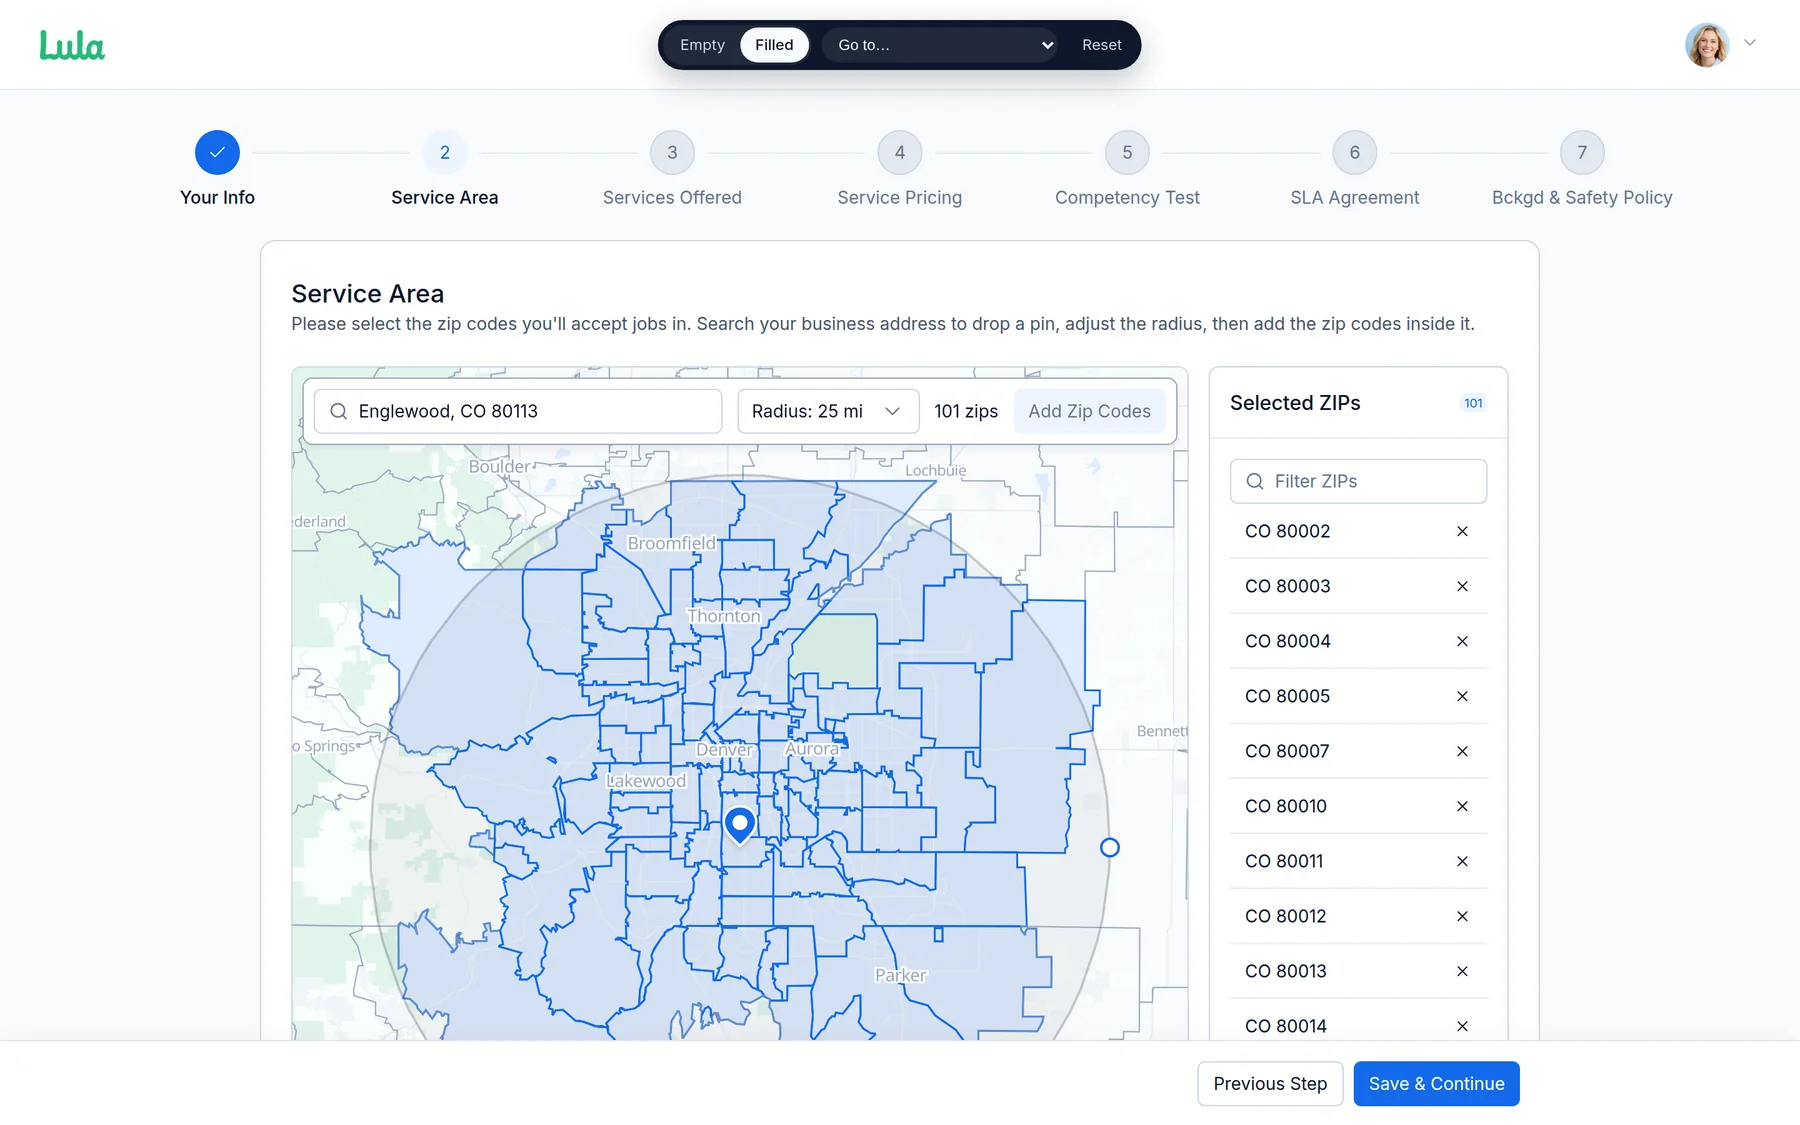Click the 101 zips count text
The image size is (1800, 1125).
click(x=966, y=411)
